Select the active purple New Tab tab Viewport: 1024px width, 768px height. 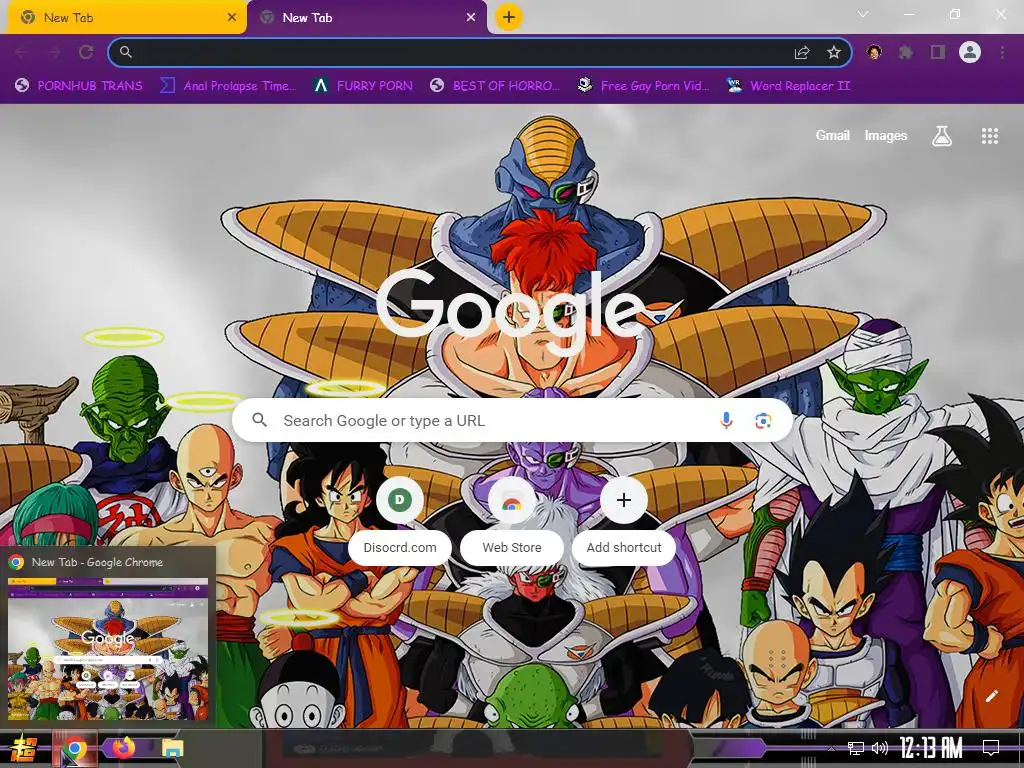(367, 18)
